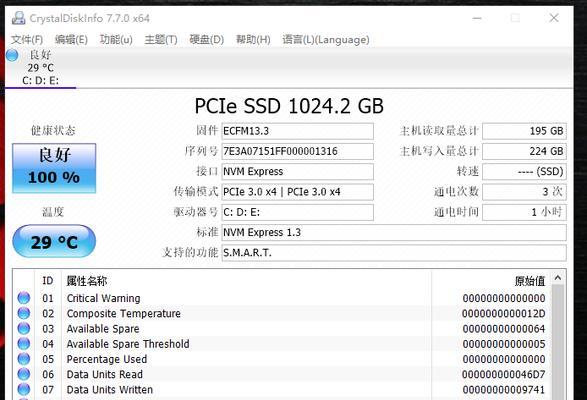This screenshot has height=400, width=587.
Task: Click the Data Units Read status orb
Action: click(x=24, y=374)
